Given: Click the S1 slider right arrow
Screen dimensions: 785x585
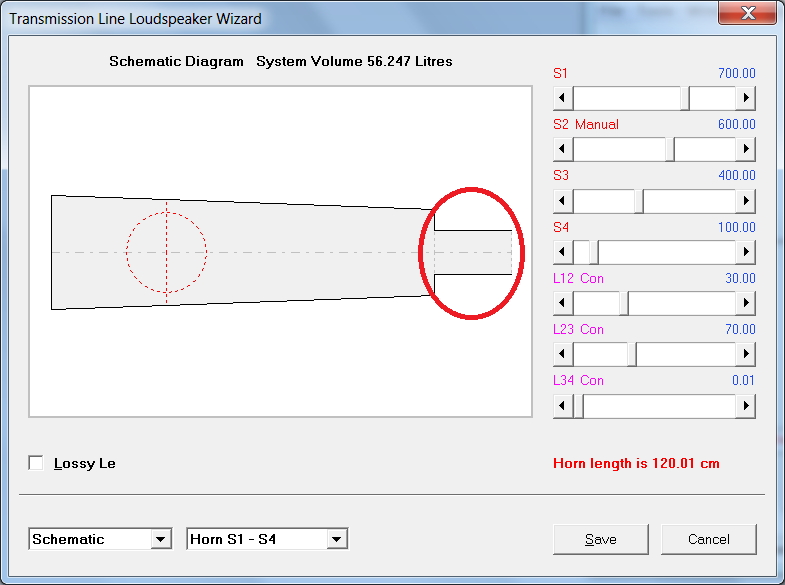Looking at the screenshot, I should point(745,98).
